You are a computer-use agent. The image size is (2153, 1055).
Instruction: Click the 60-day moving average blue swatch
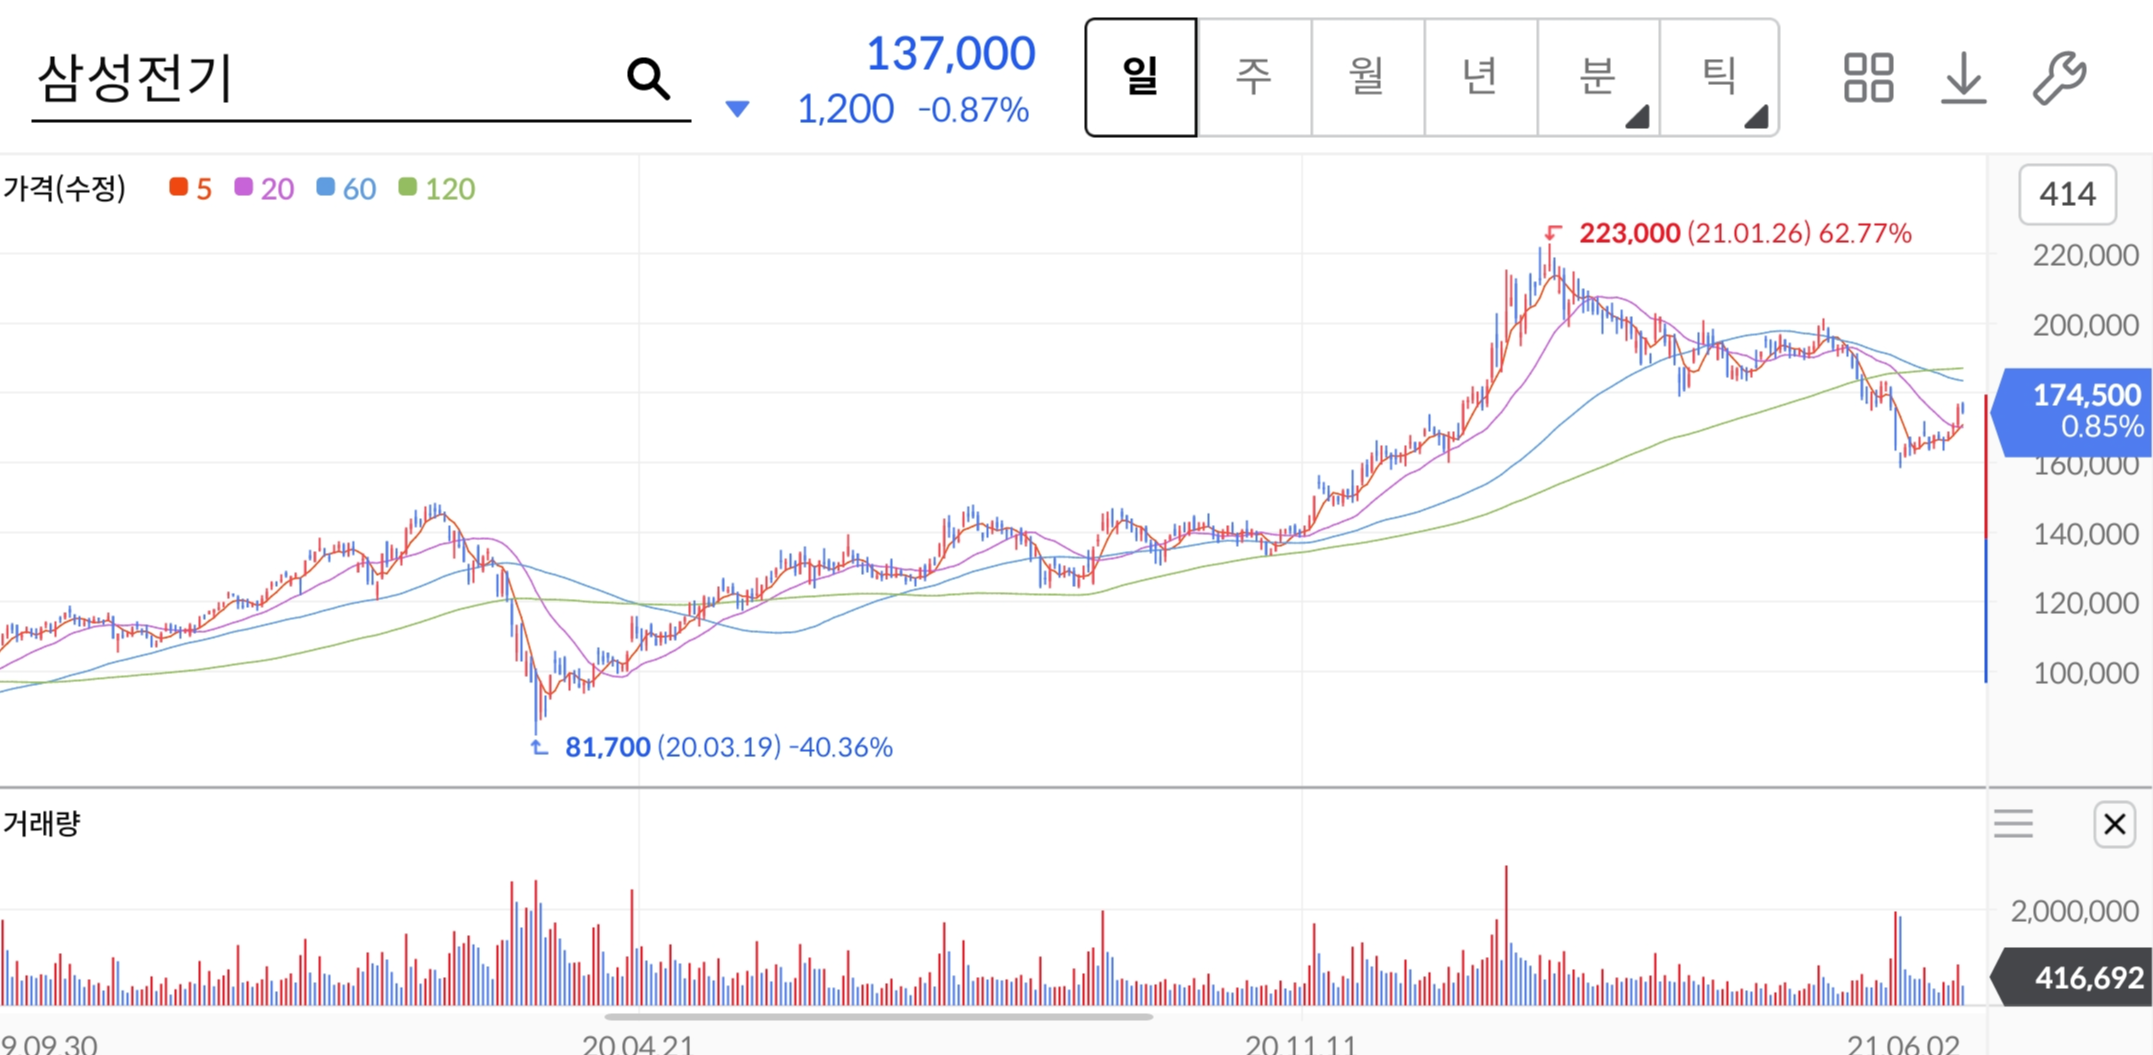(325, 187)
